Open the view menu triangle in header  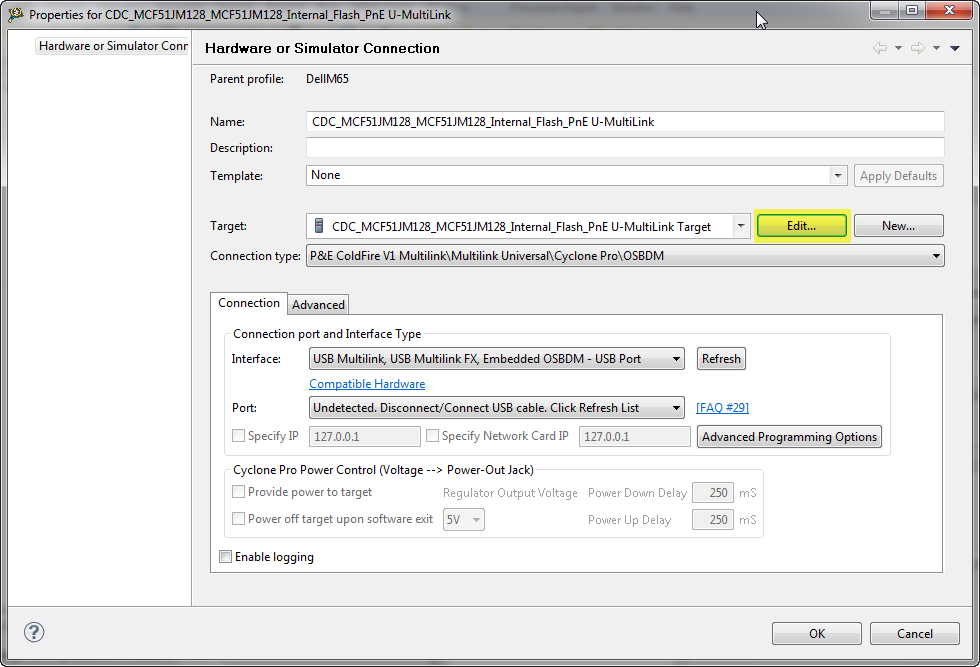[955, 48]
